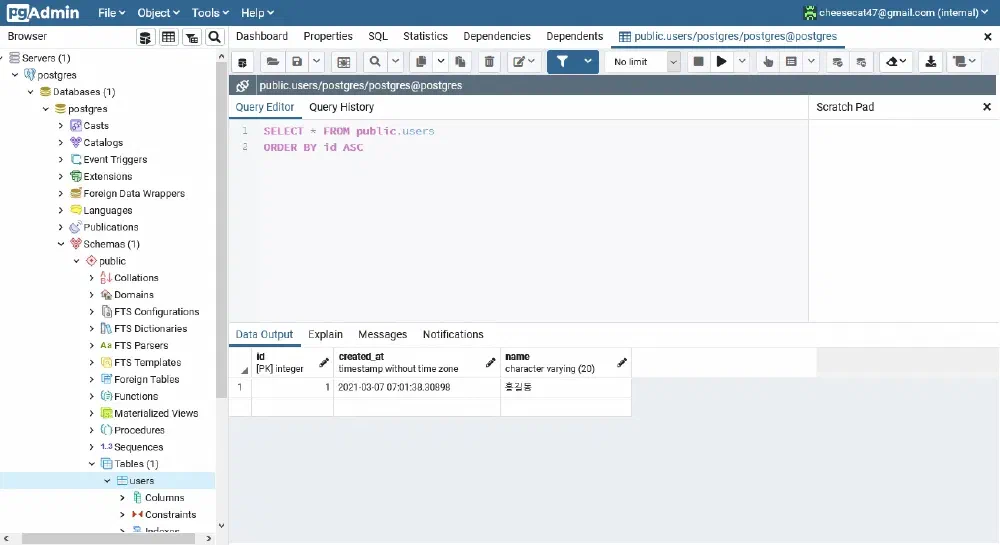This screenshot has width=1000, height=545.
Task: Click the edit pencil in created_at column header
Action: (x=490, y=363)
